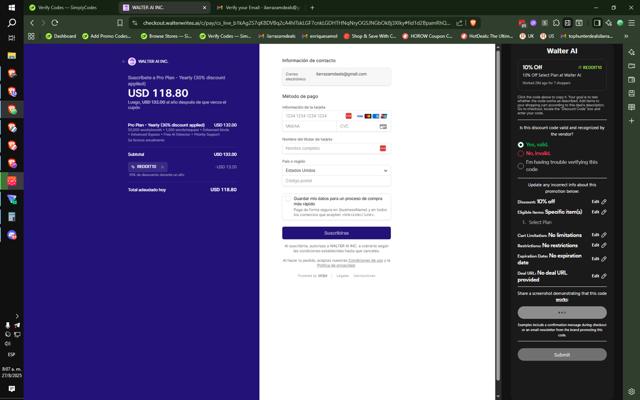Click the pencil icon for Expiration Date

(x=604, y=259)
